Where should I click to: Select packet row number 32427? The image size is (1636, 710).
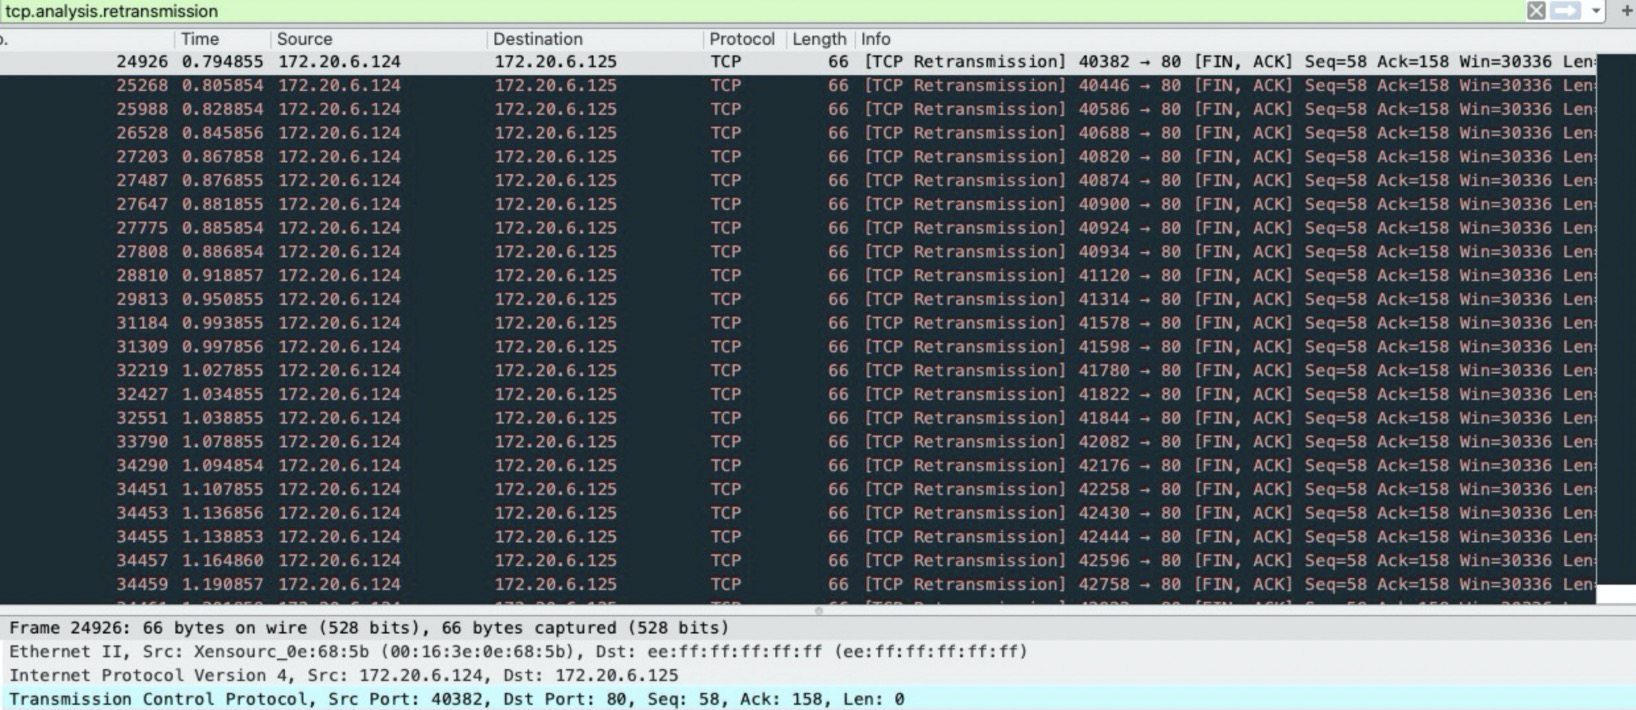[798, 394]
